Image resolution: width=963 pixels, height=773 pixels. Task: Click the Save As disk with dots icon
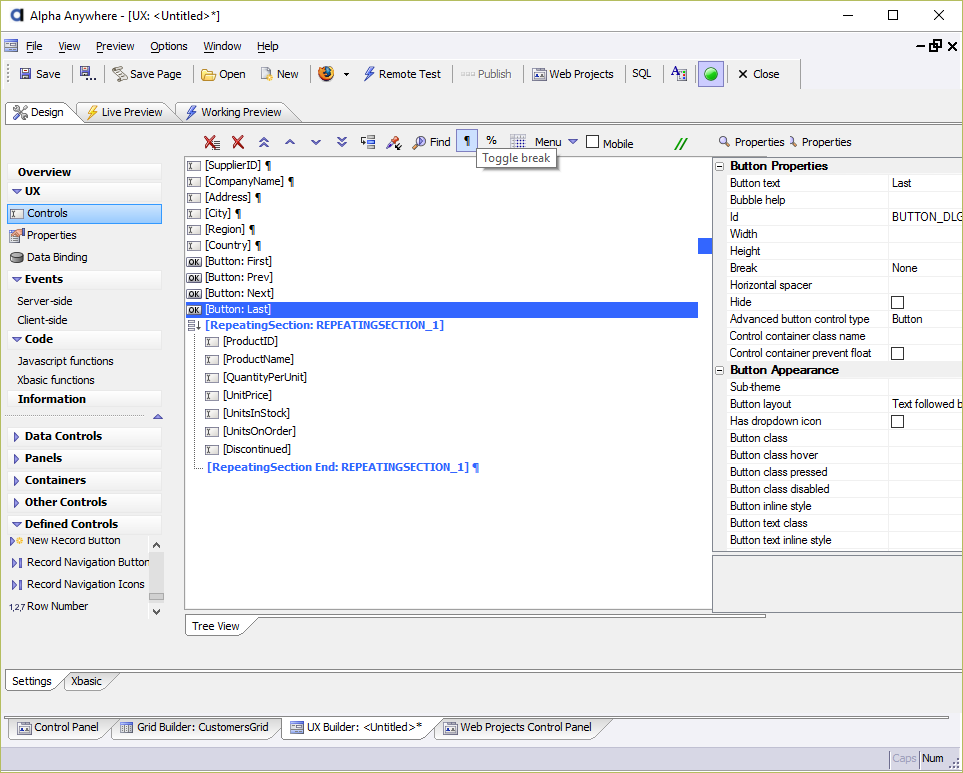[x=88, y=74]
